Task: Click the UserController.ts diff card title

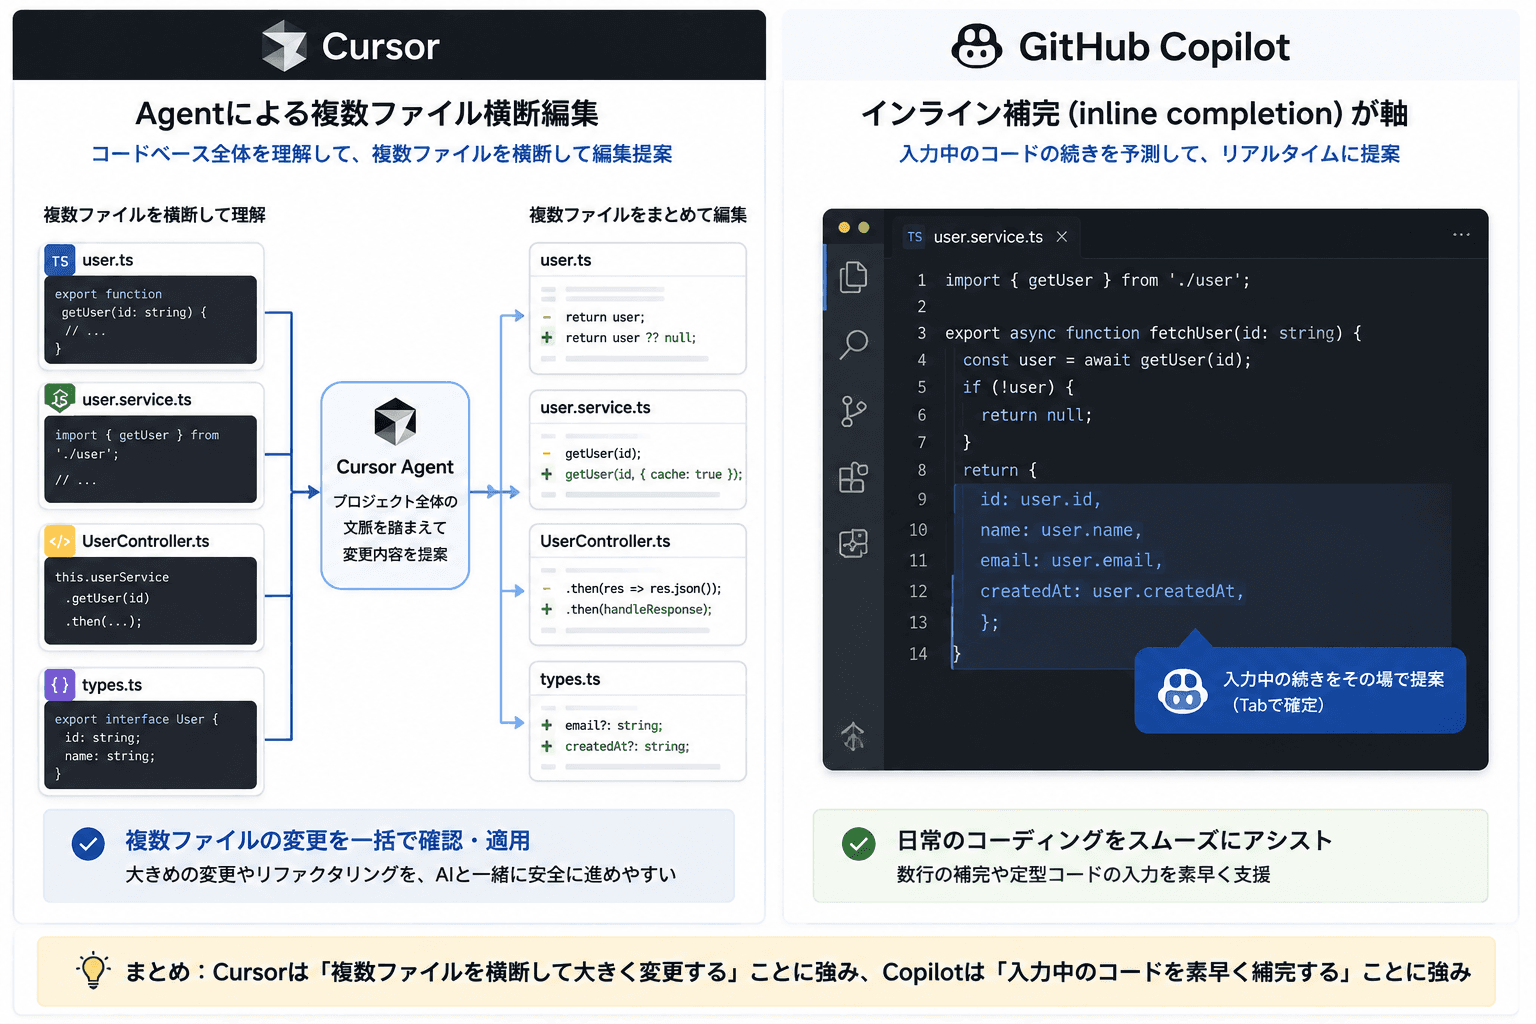Action: click(x=605, y=541)
